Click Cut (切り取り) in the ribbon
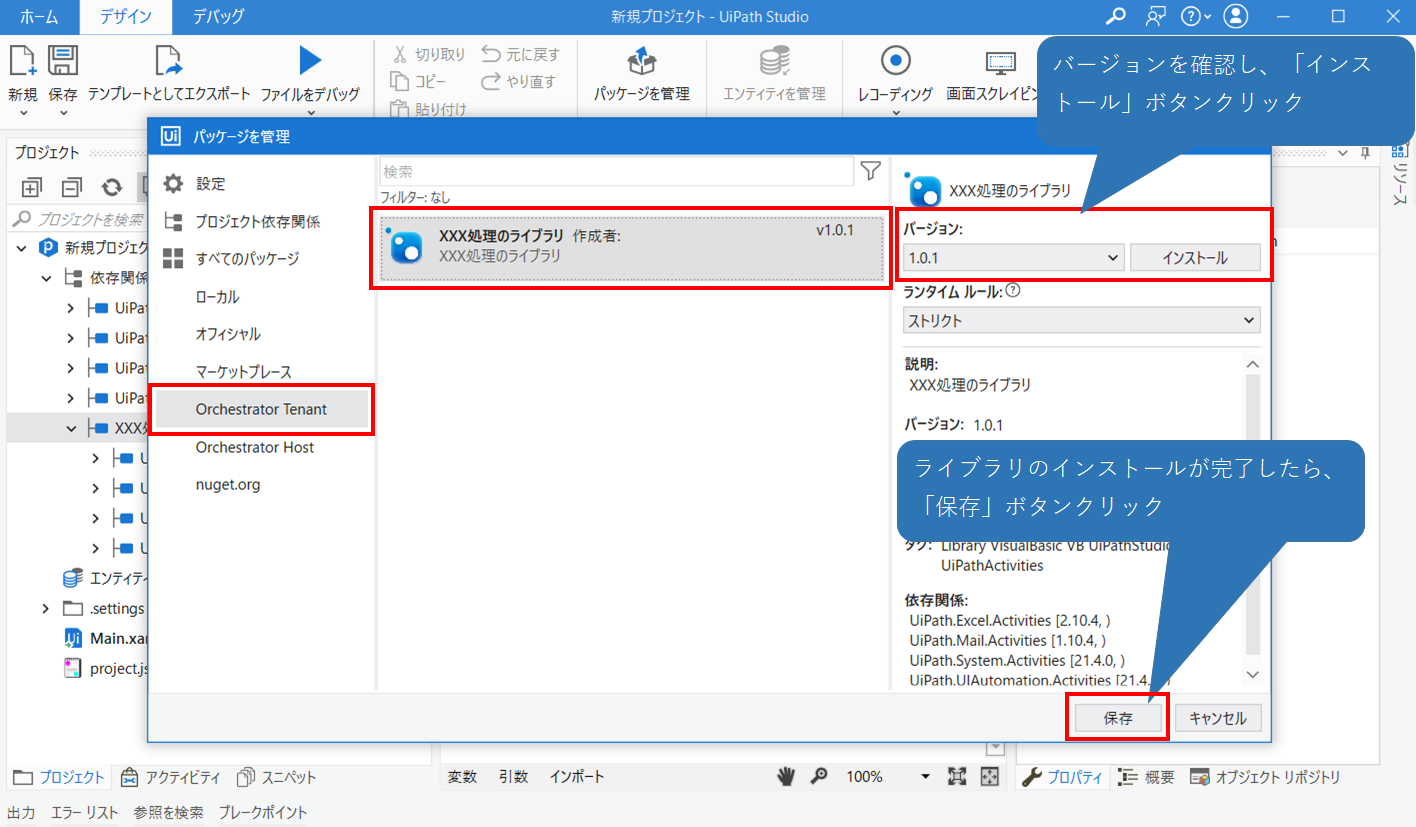The width and height of the screenshot is (1416, 827). click(429, 54)
